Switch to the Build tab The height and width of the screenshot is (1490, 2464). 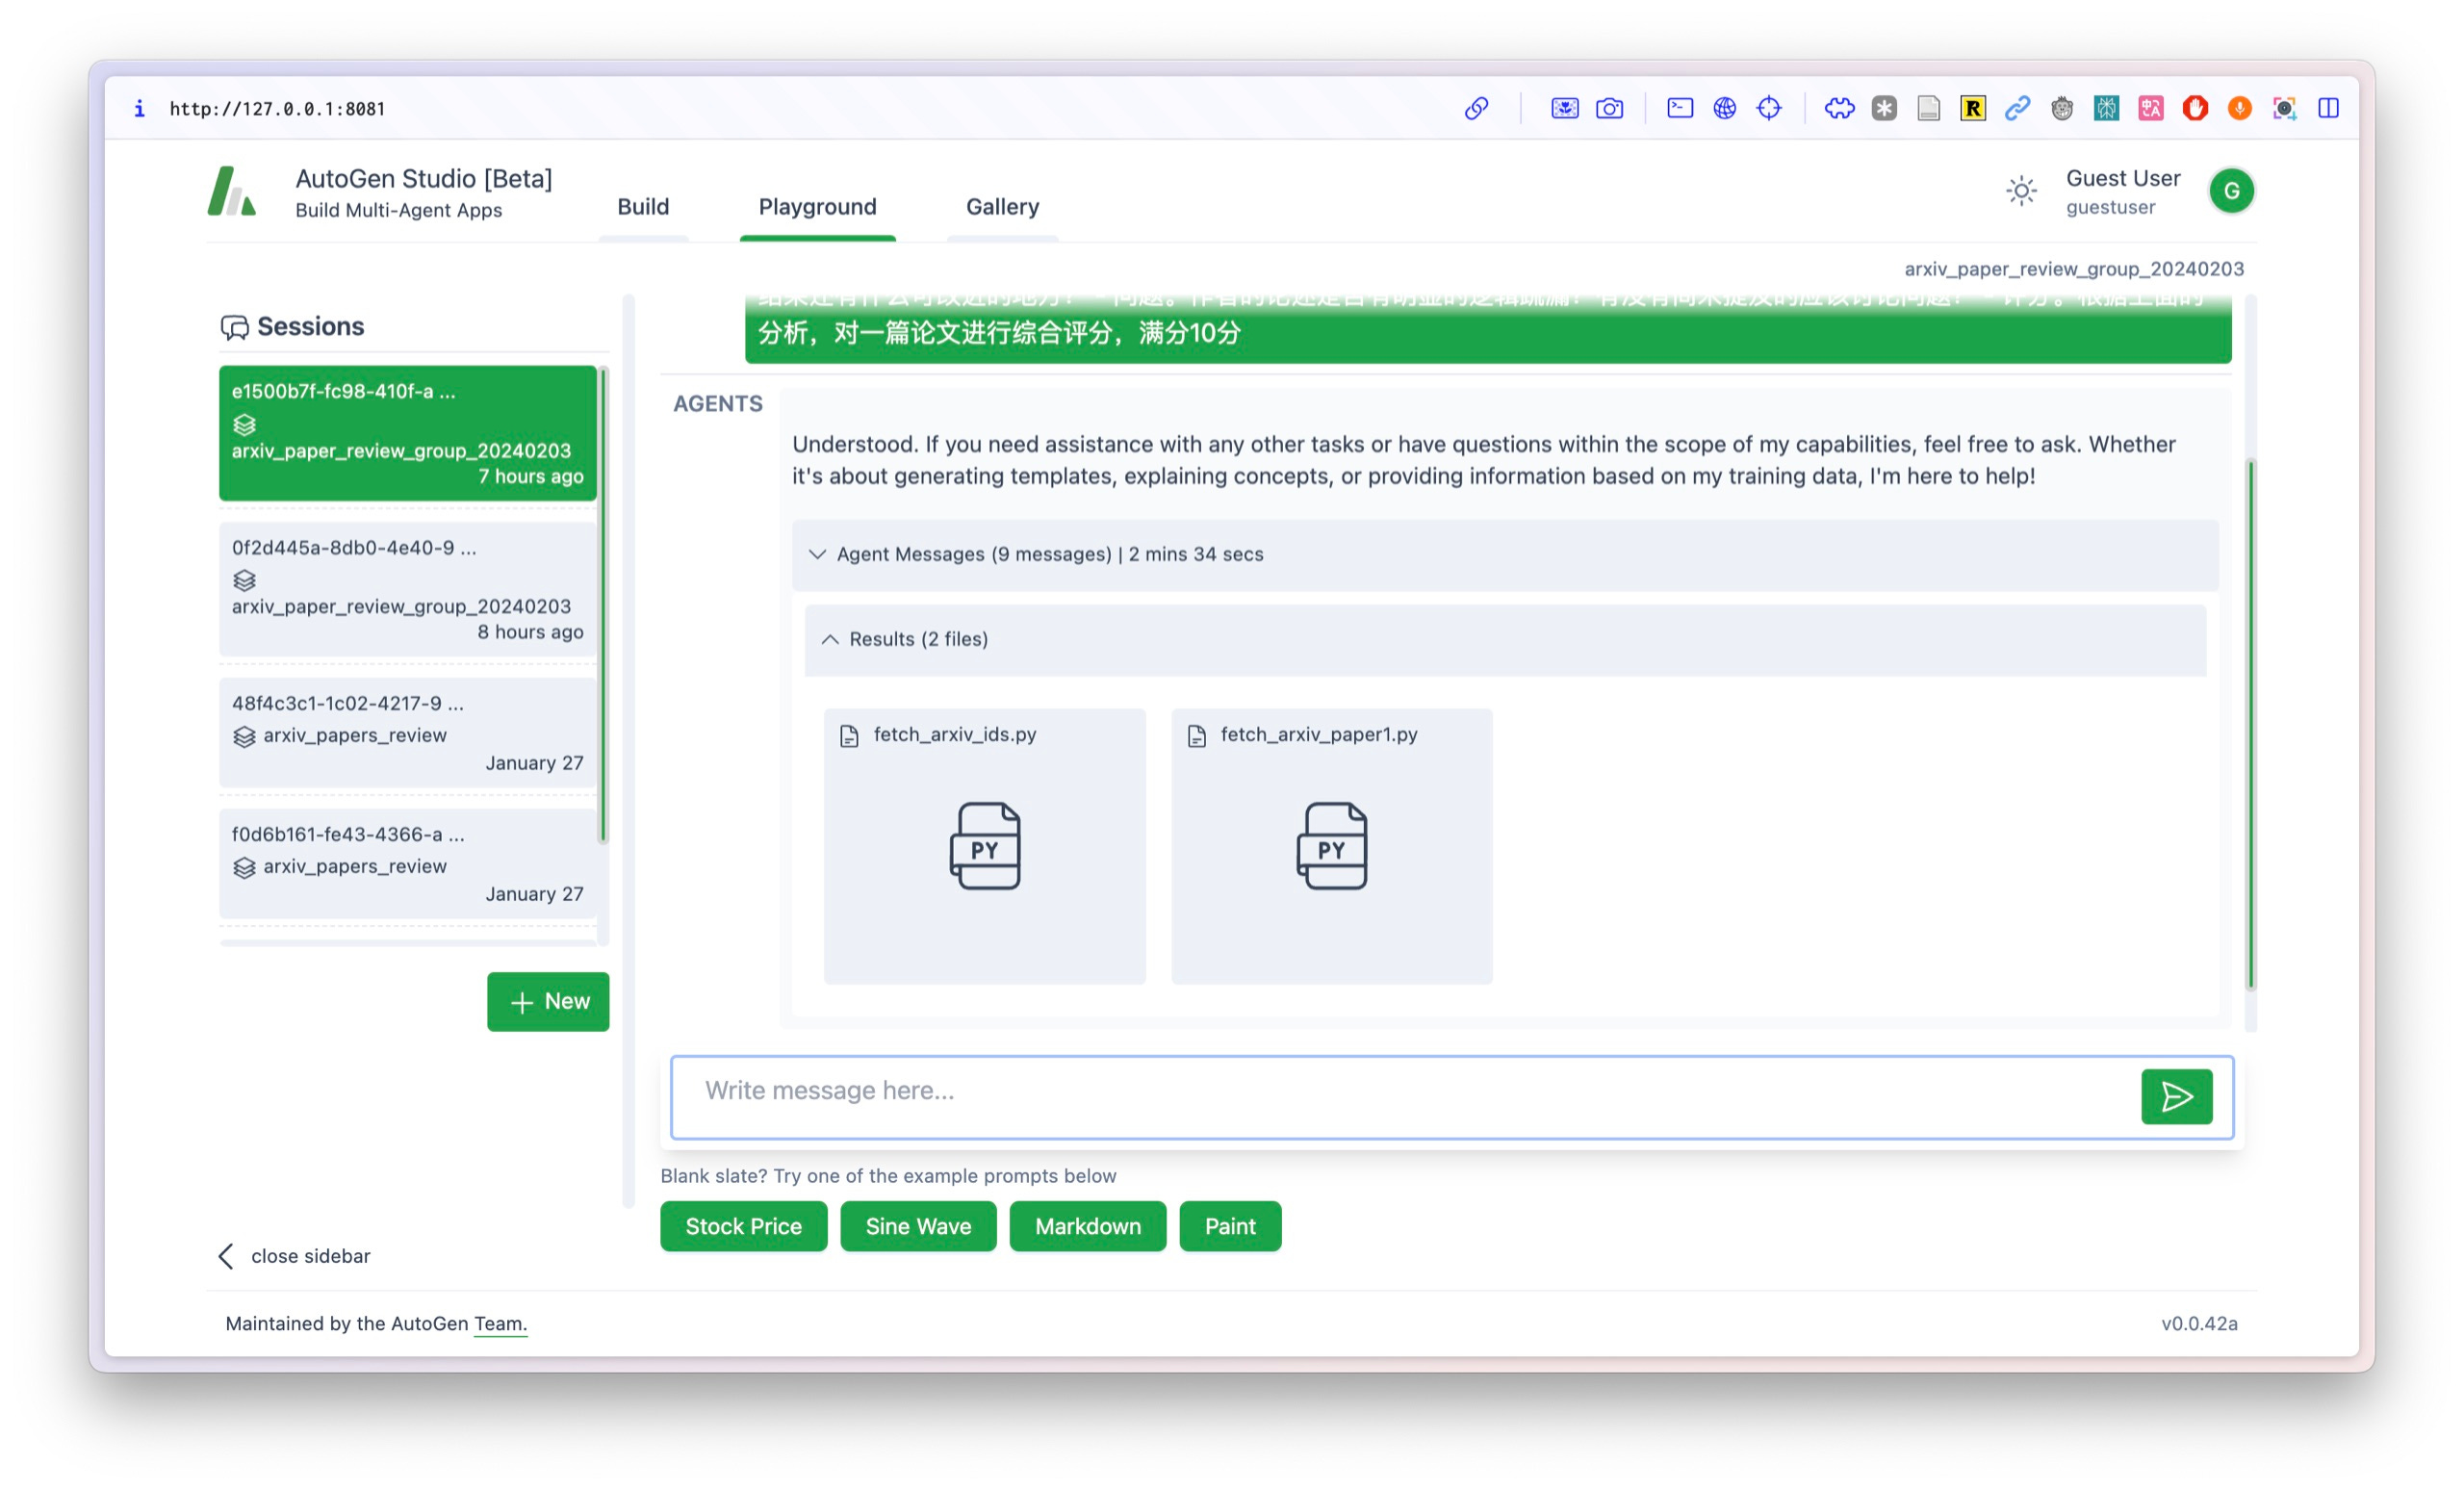(x=642, y=207)
